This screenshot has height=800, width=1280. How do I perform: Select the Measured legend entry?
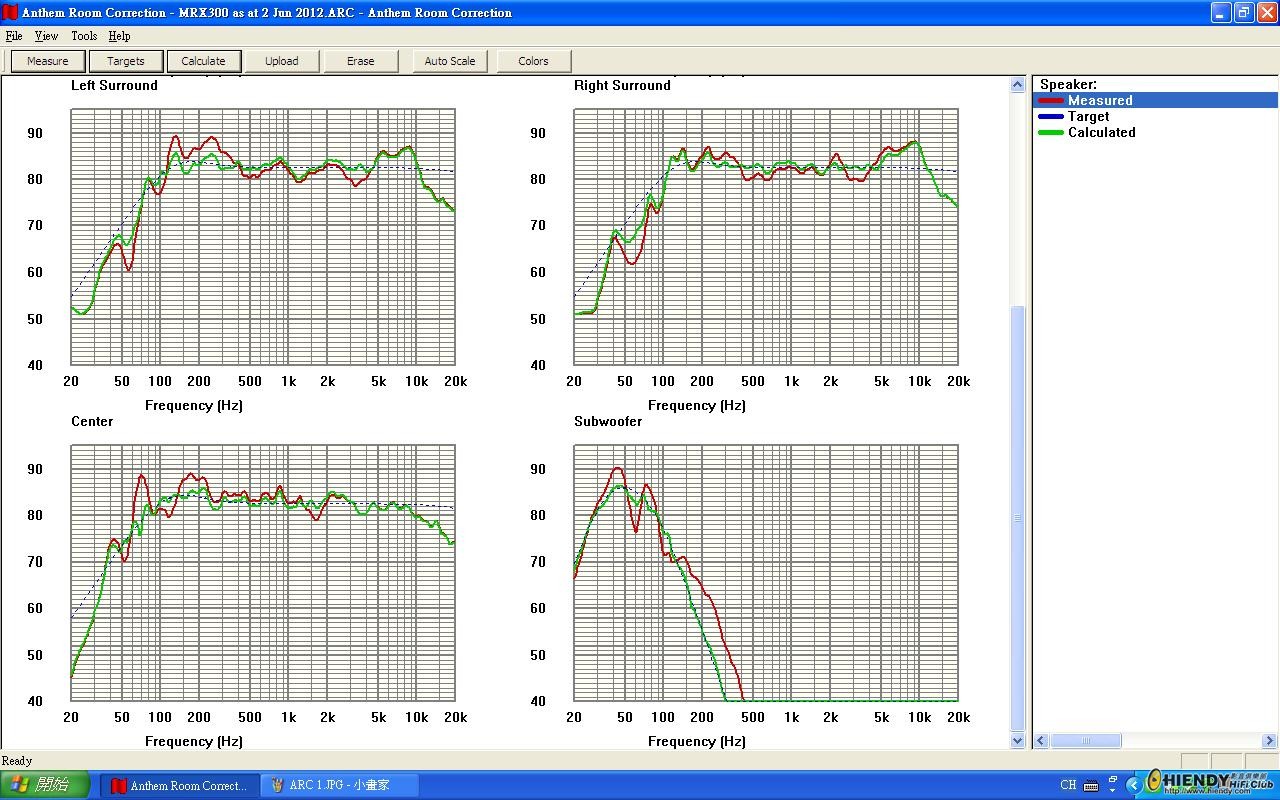tap(1155, 100)
